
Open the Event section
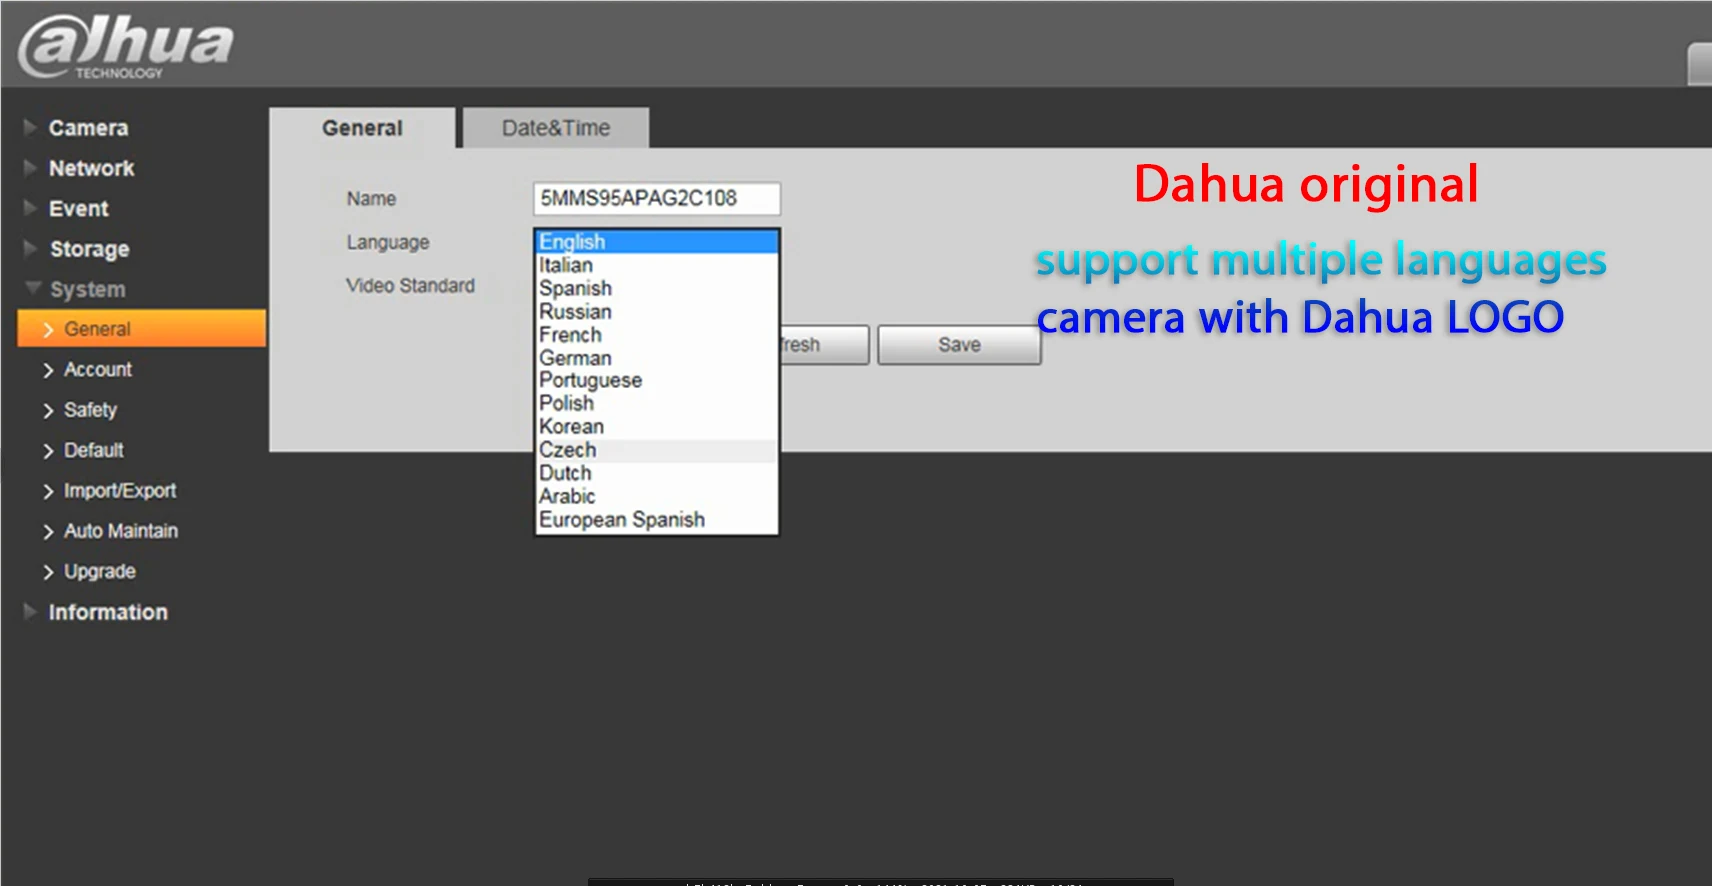coord(78,208)
